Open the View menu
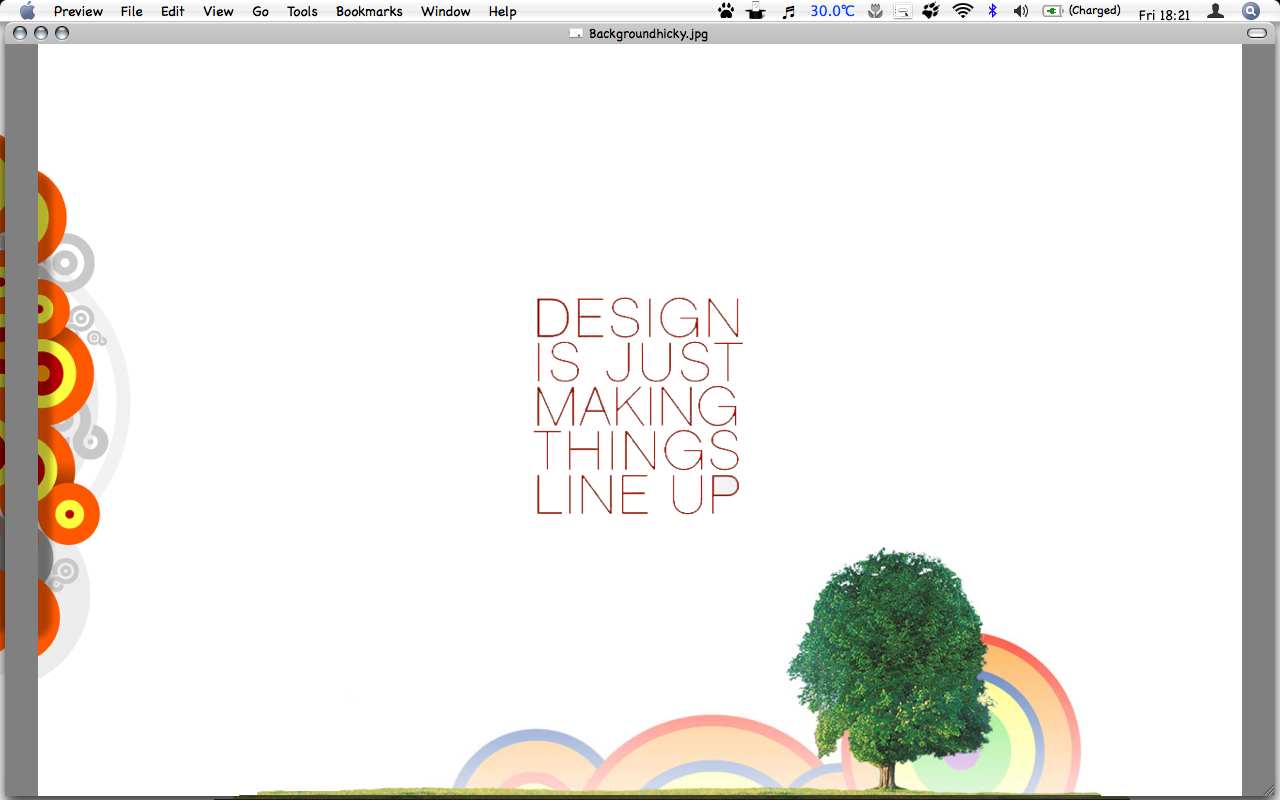The height and width of the screenshot is (800, 1280). (218, 11)
